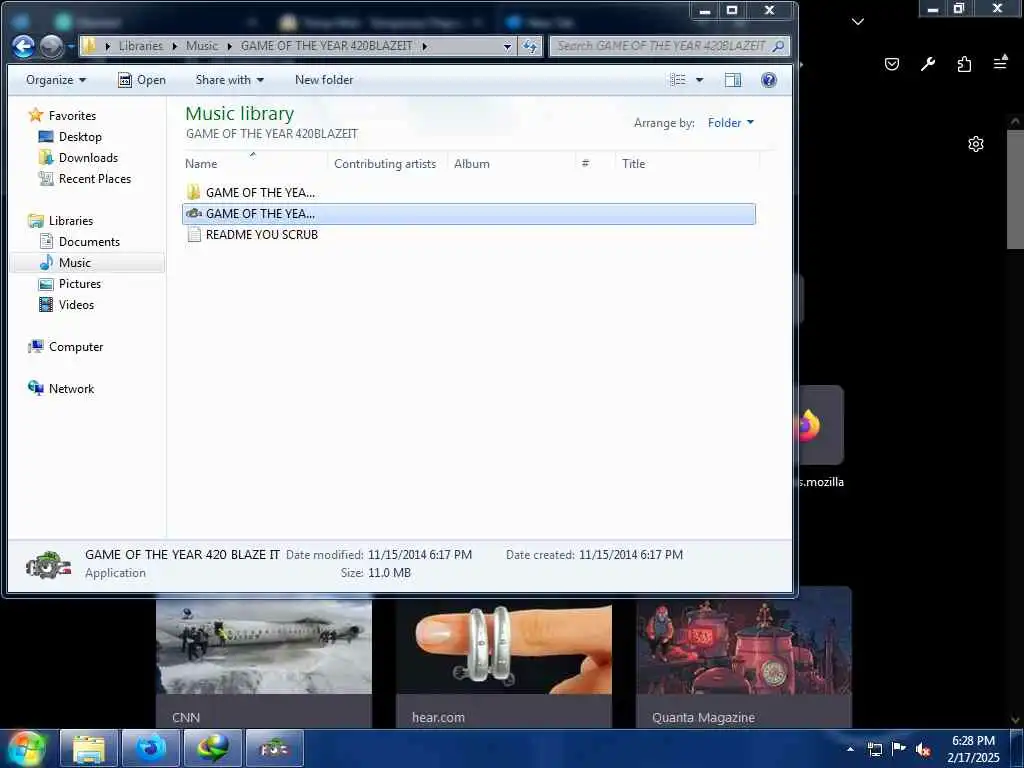Click the network tray icon
The image size is (1024, 768).
point(874,749)
